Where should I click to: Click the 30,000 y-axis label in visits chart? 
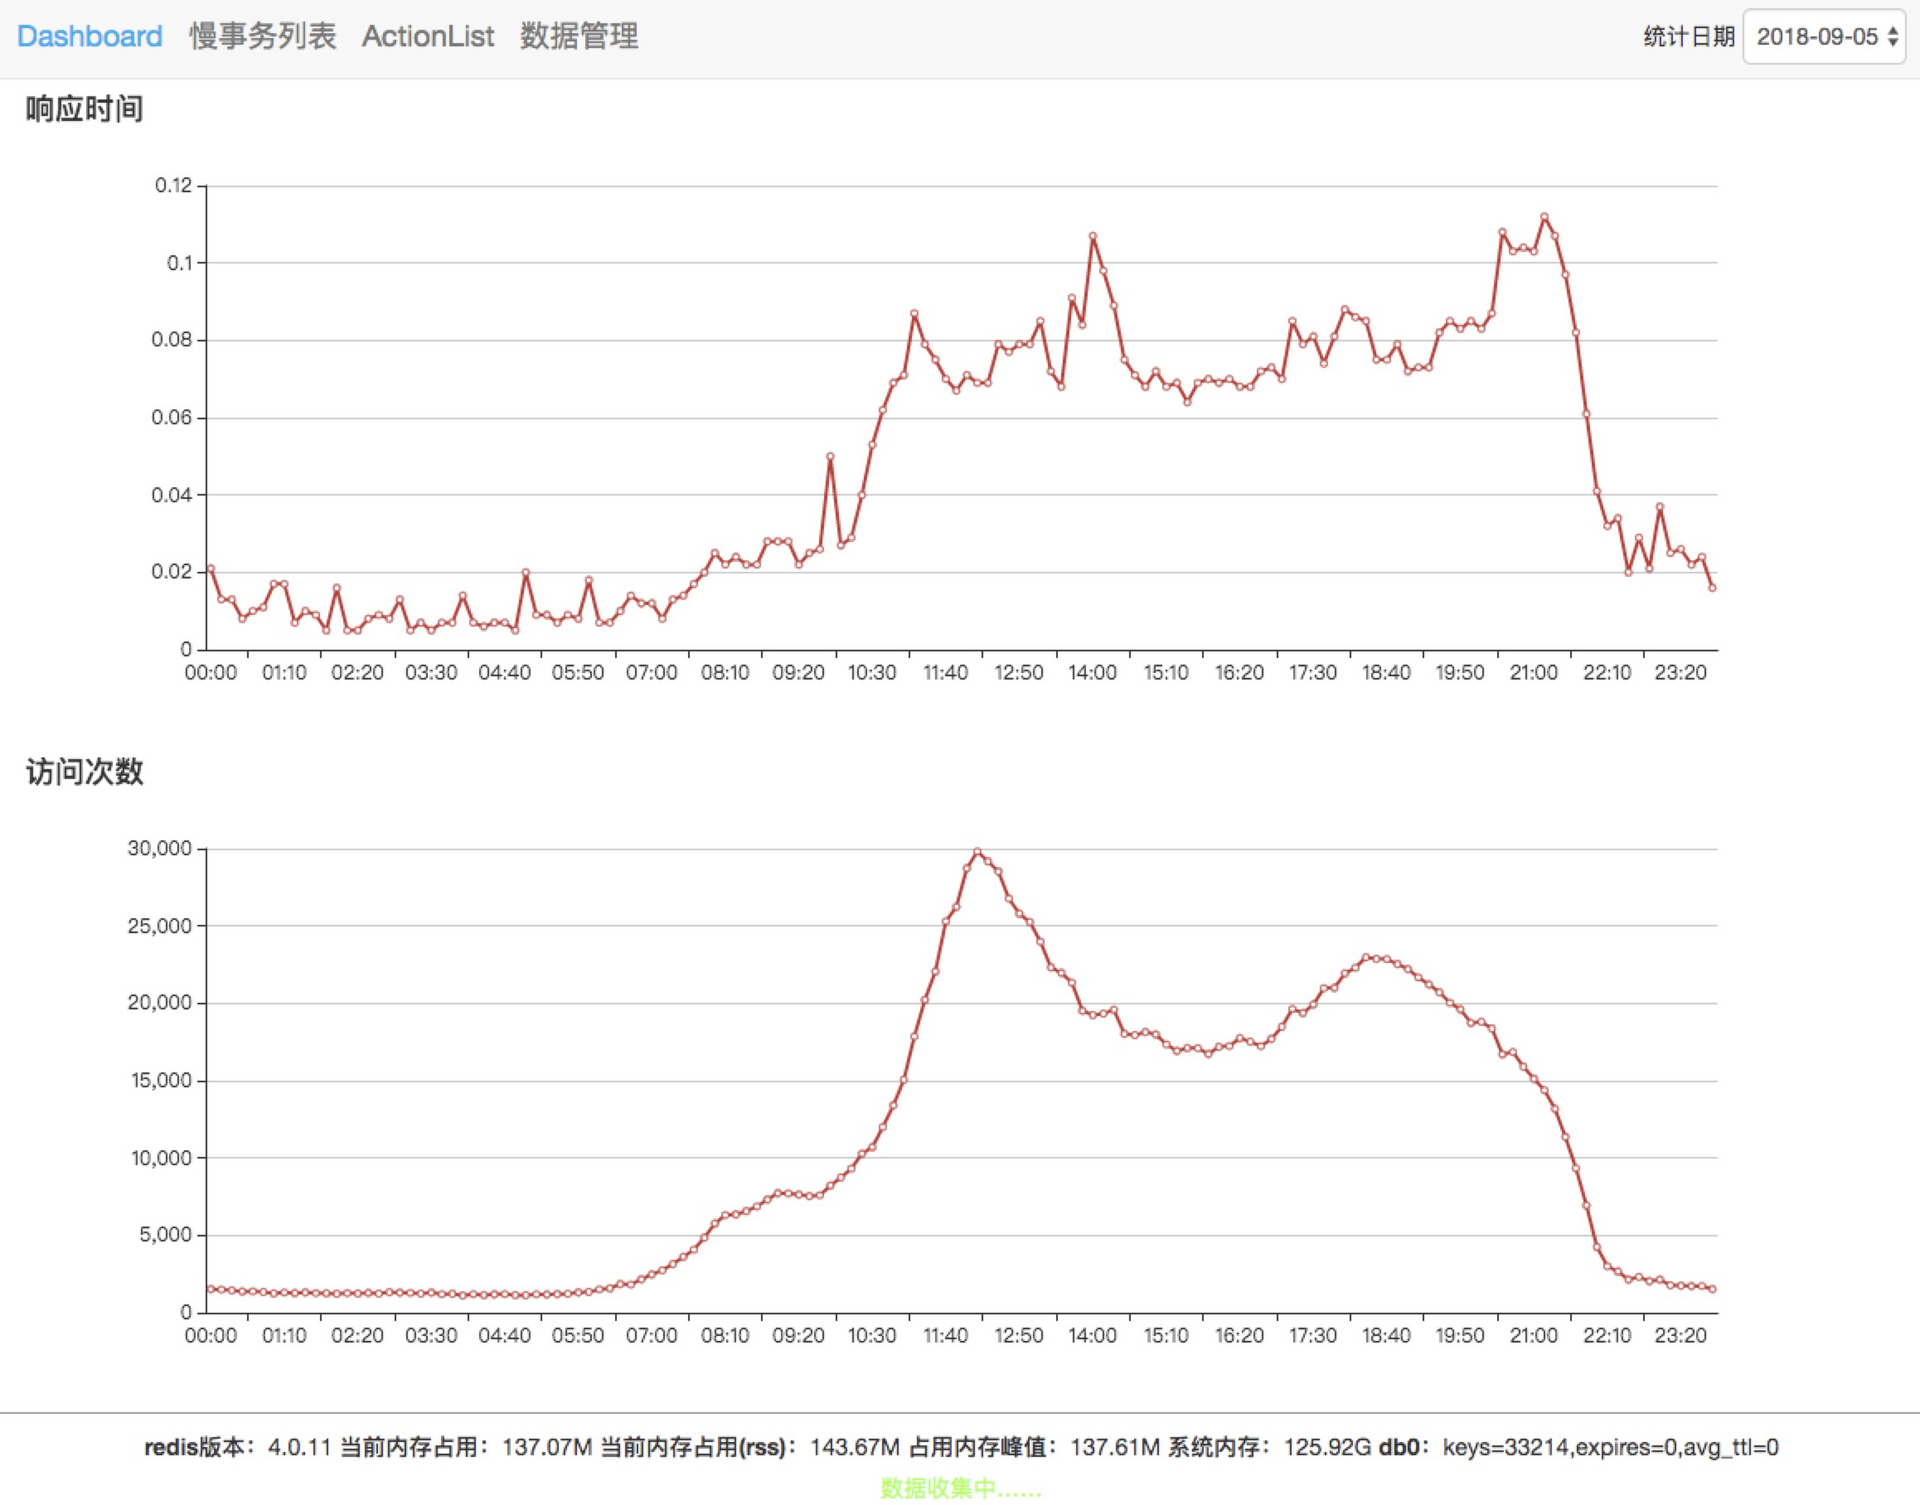click(159, 848)
